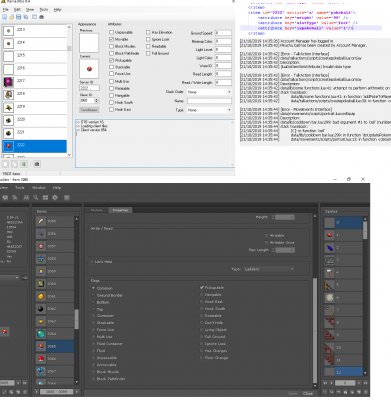Switch to Texture tab in Object Builder

pos(97,210)
